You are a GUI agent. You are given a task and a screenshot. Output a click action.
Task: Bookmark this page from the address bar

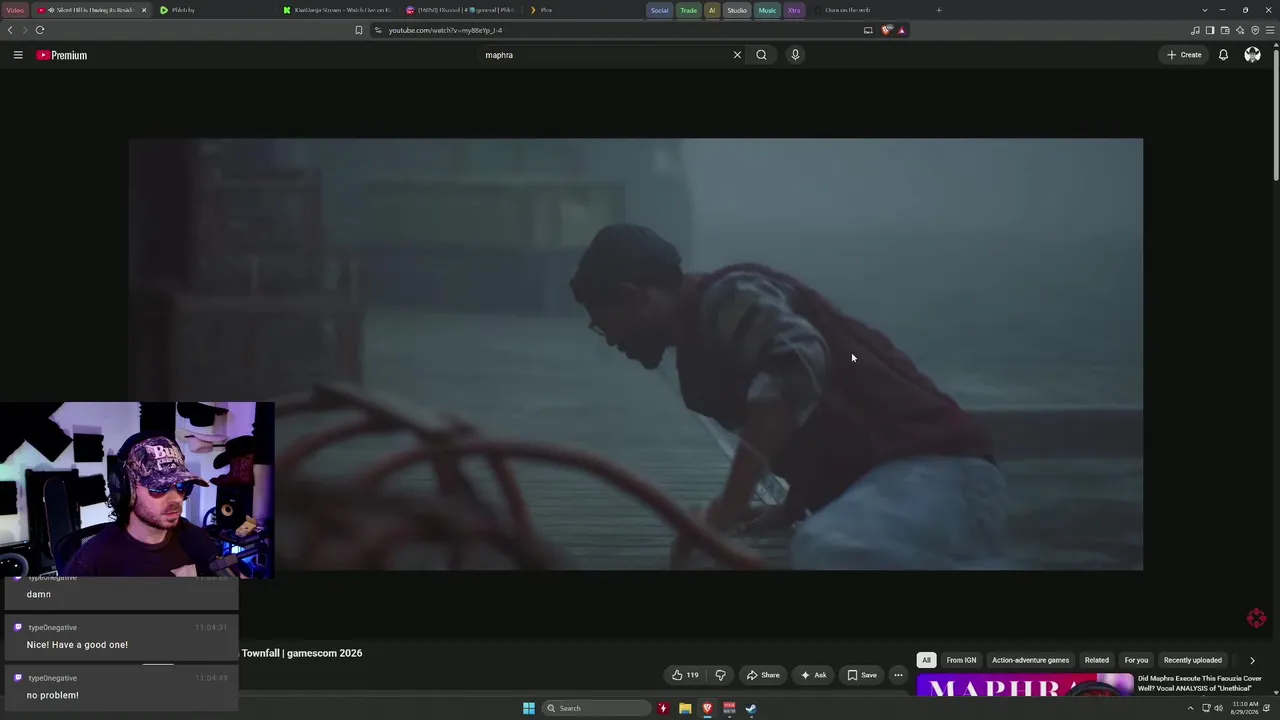tap(359, 30)
